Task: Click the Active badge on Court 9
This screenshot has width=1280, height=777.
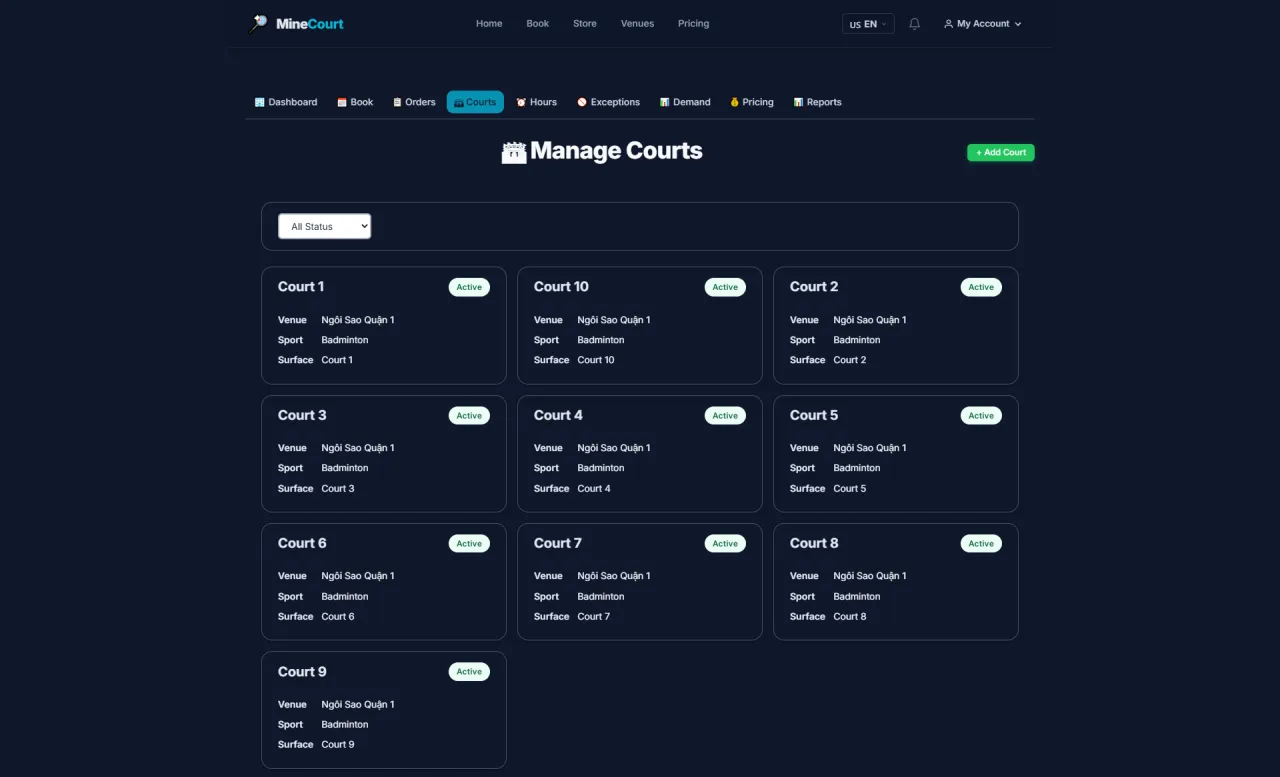Action: pyautogui.click(x=469, y=672)
